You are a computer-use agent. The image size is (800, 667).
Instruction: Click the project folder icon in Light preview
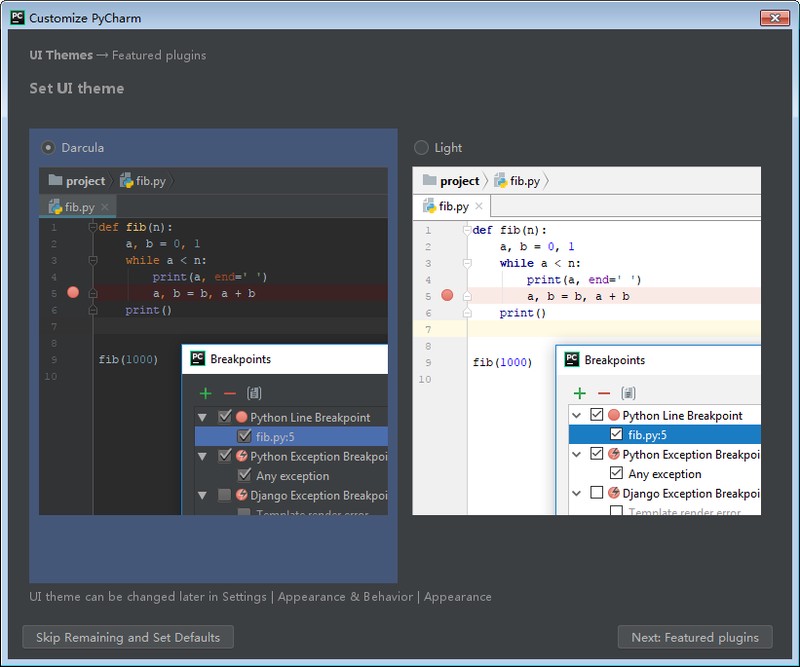click(x=430, y=180)
